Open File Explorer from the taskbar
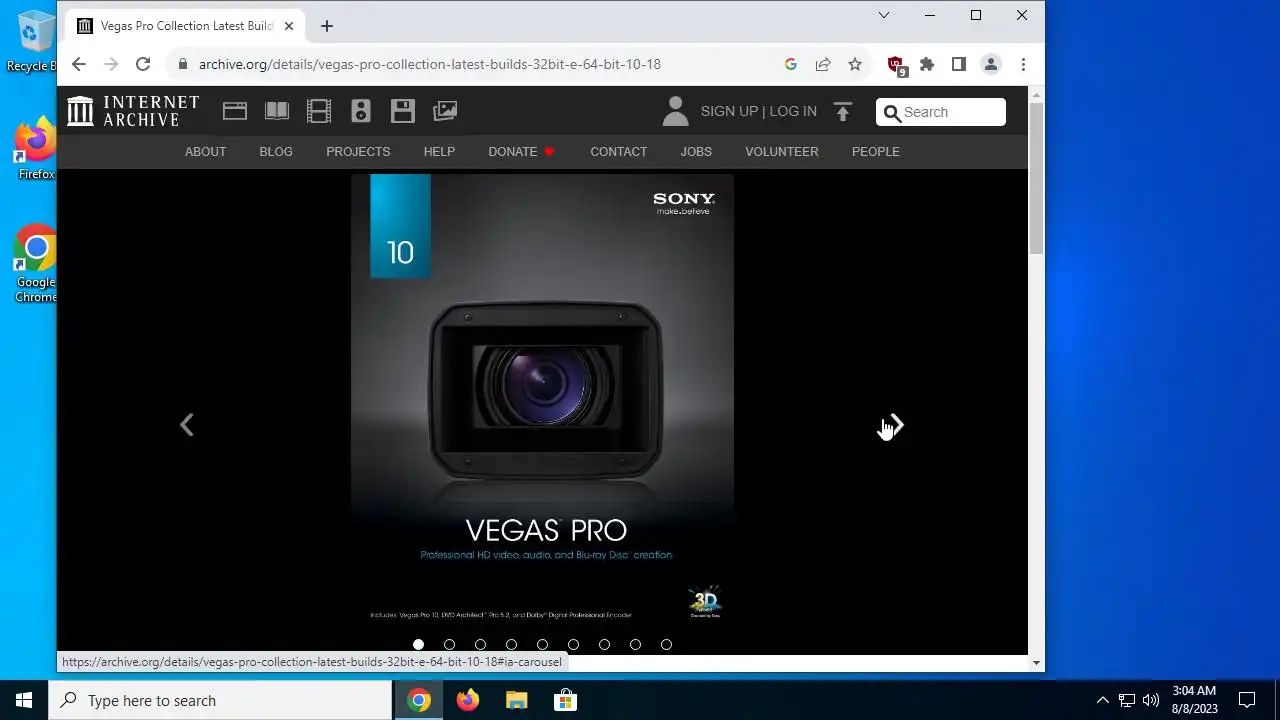 point(516,700)
